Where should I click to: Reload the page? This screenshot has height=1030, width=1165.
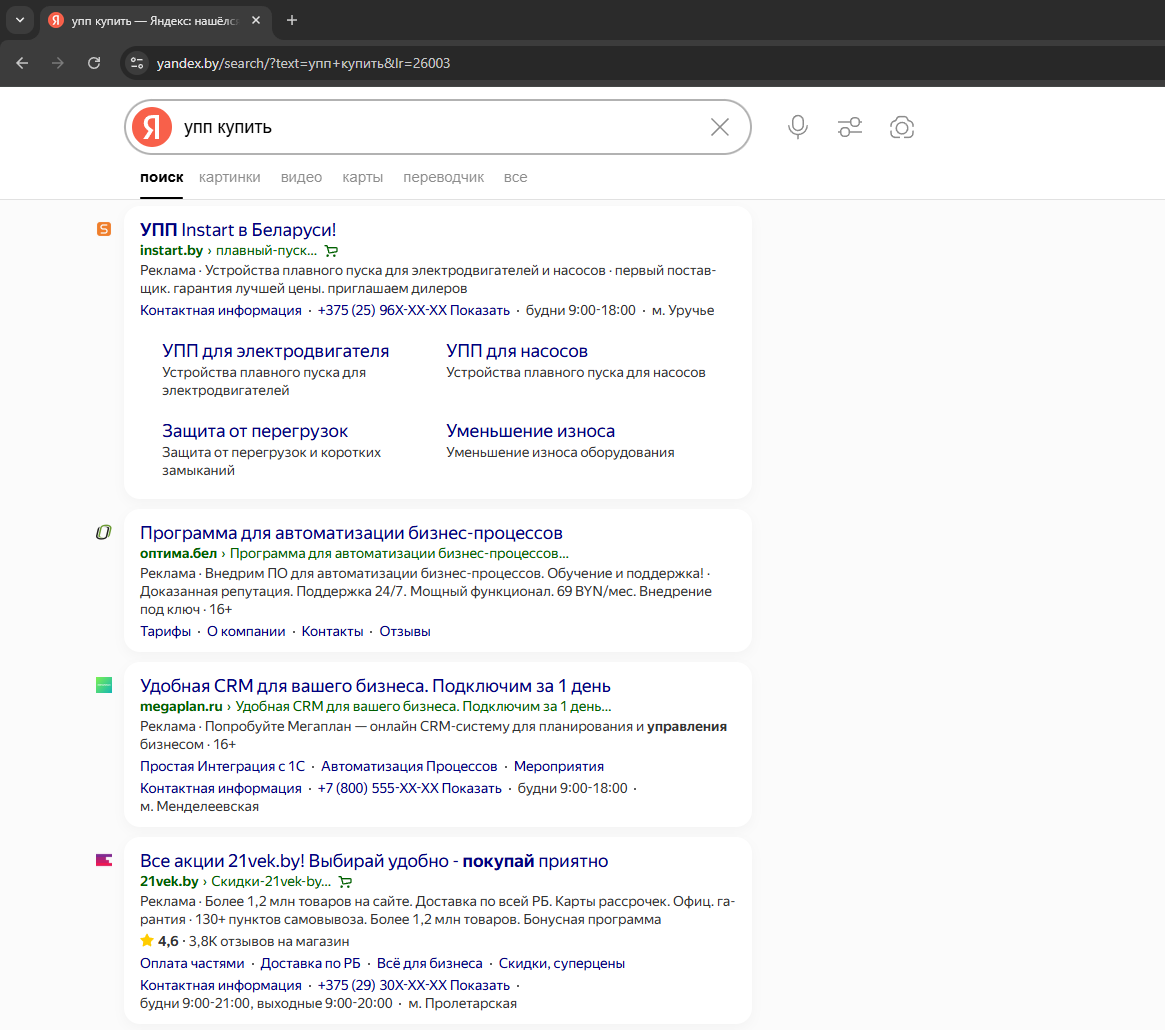click(94, 63)
